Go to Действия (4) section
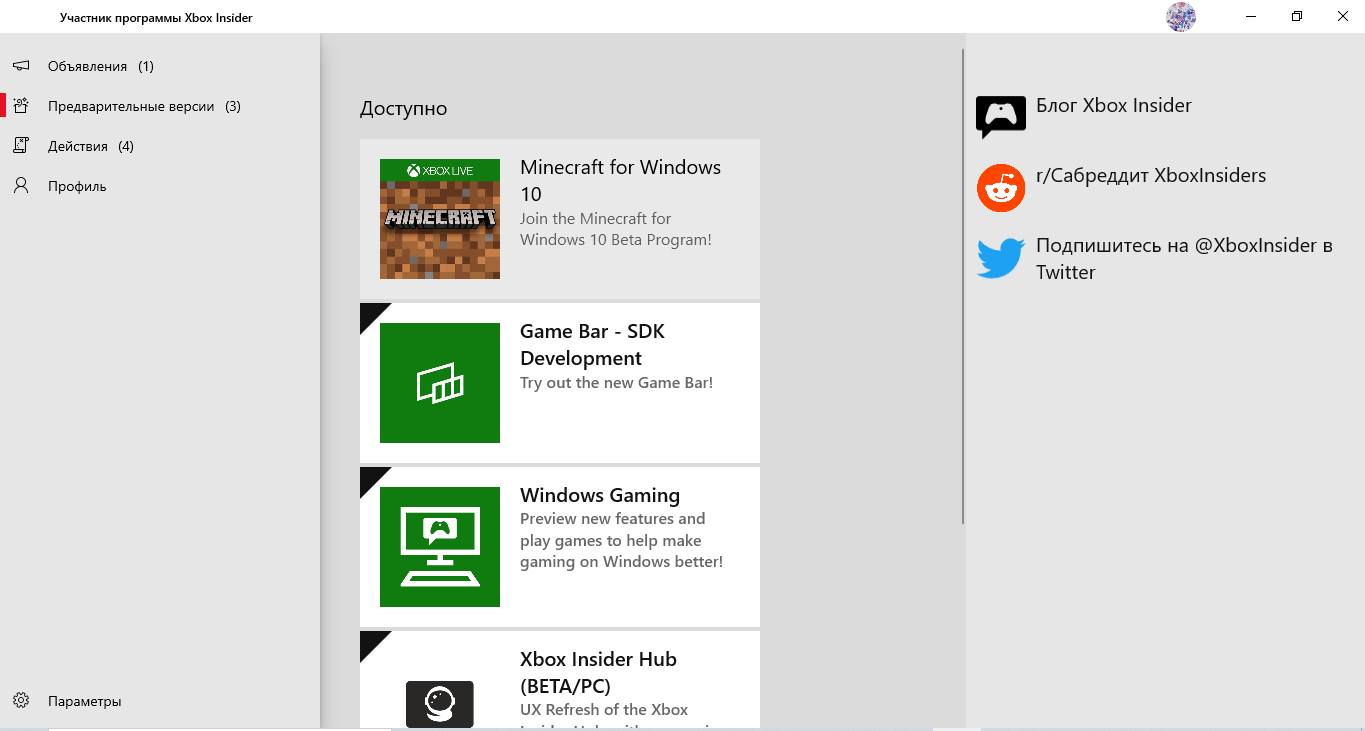The image size is (1365, 731). [160, 146]
